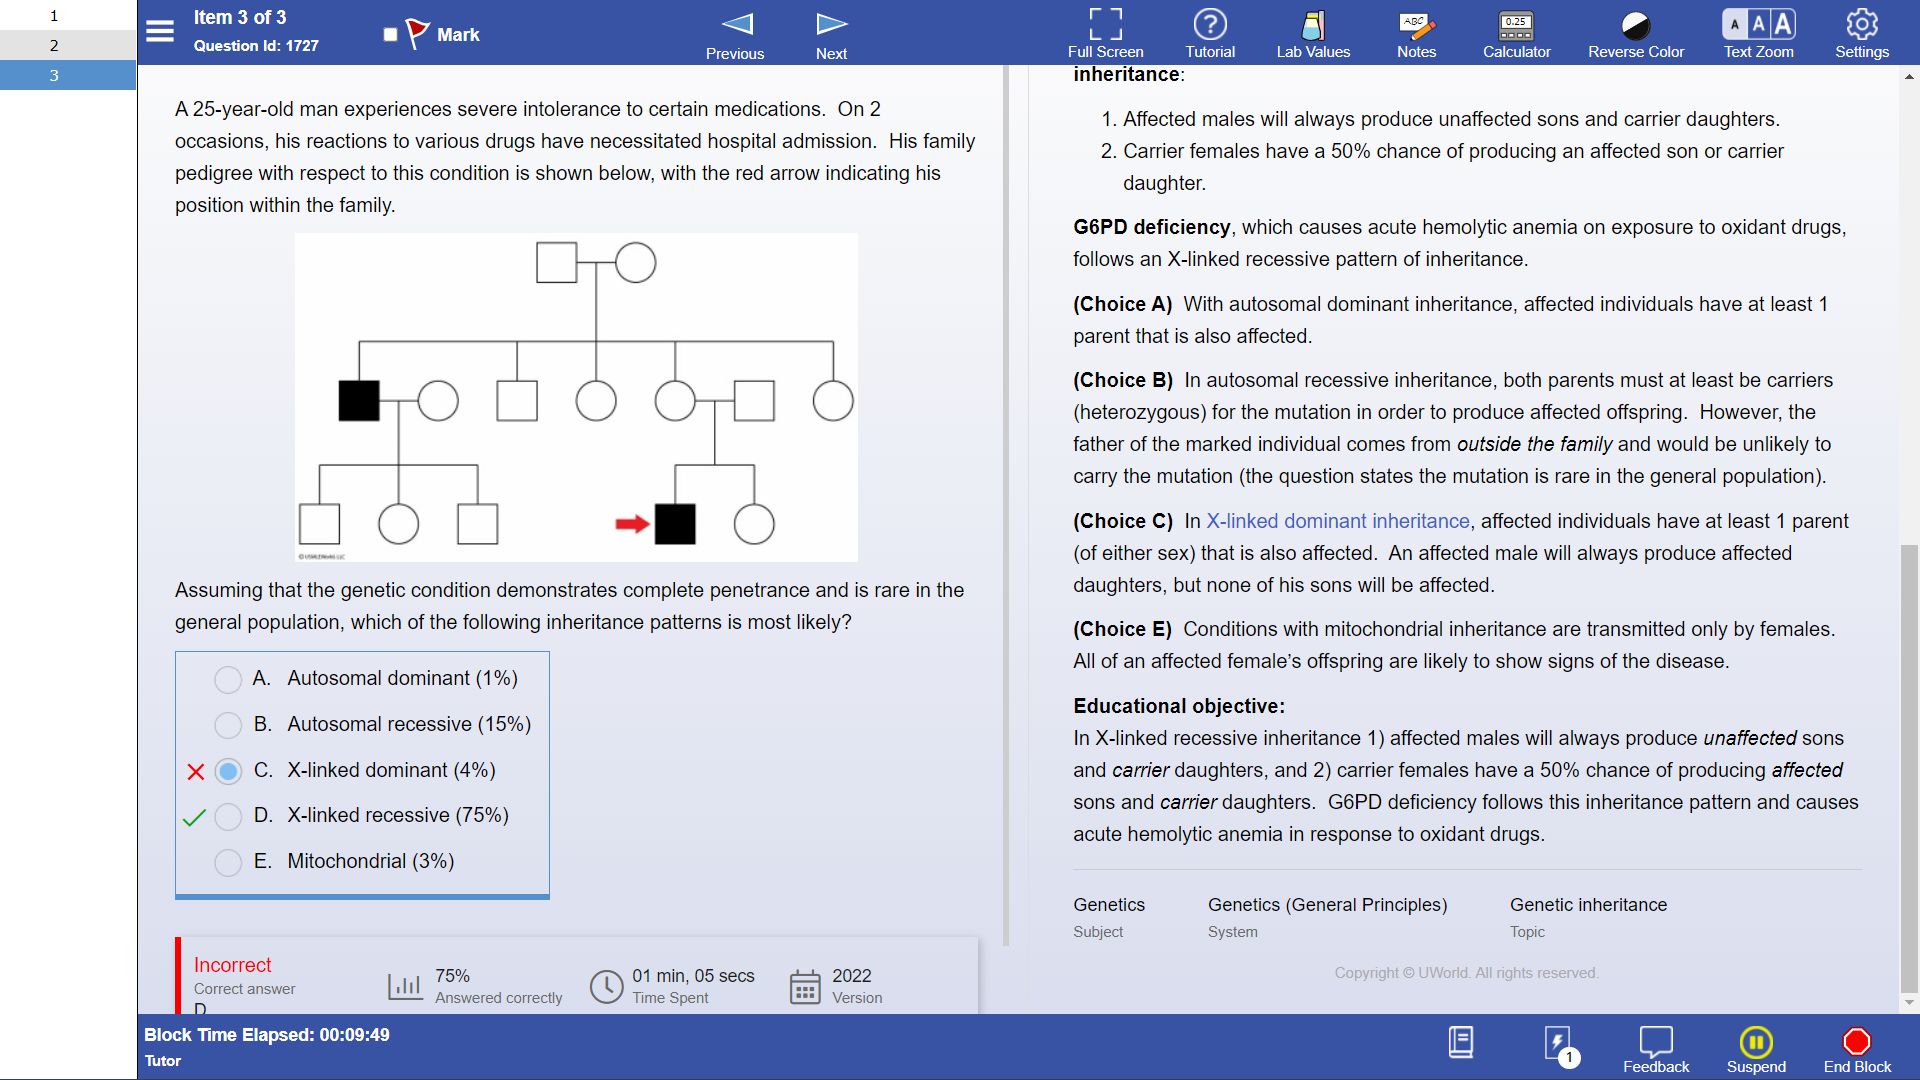Screen dimensions: 1920x1080
Task: Jump to question 1 in sidebar
Action: [54, 16]
